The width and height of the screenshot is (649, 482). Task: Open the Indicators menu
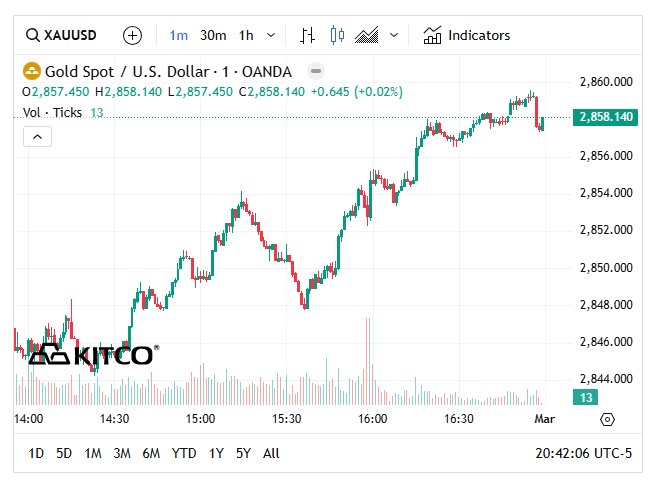click(x=467, y=35)
